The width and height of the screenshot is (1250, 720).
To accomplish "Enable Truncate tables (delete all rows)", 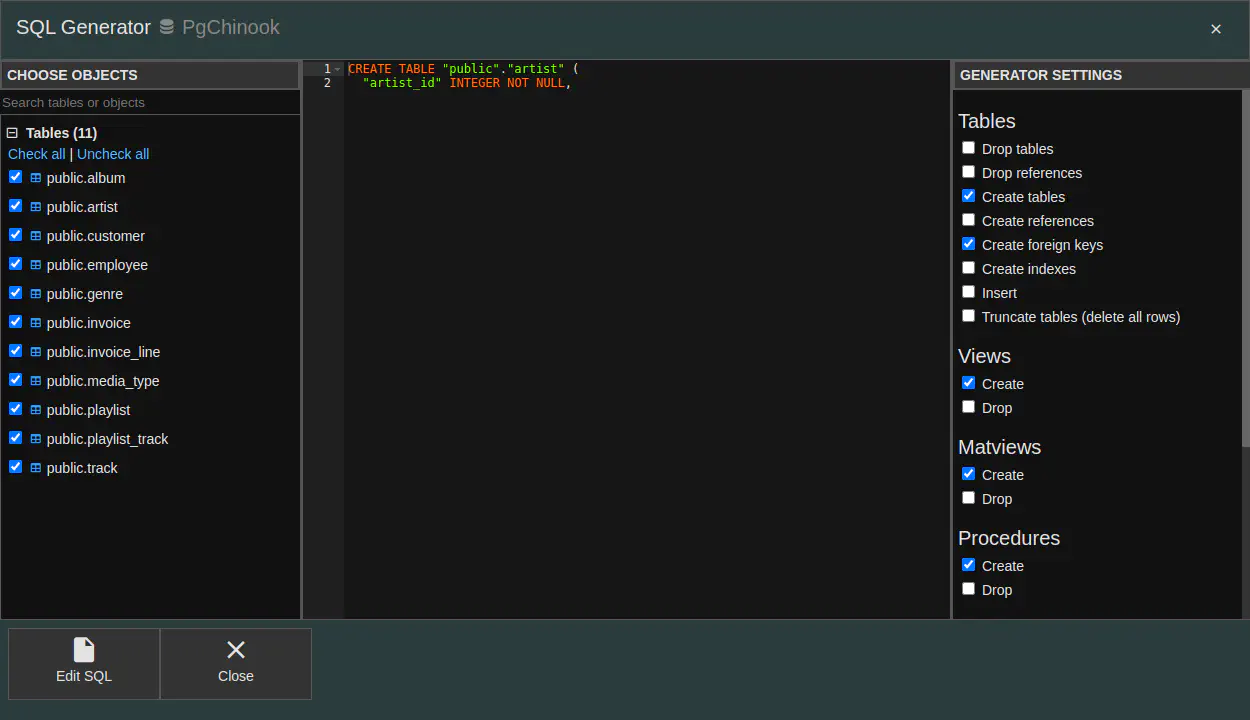I will 968,316.
